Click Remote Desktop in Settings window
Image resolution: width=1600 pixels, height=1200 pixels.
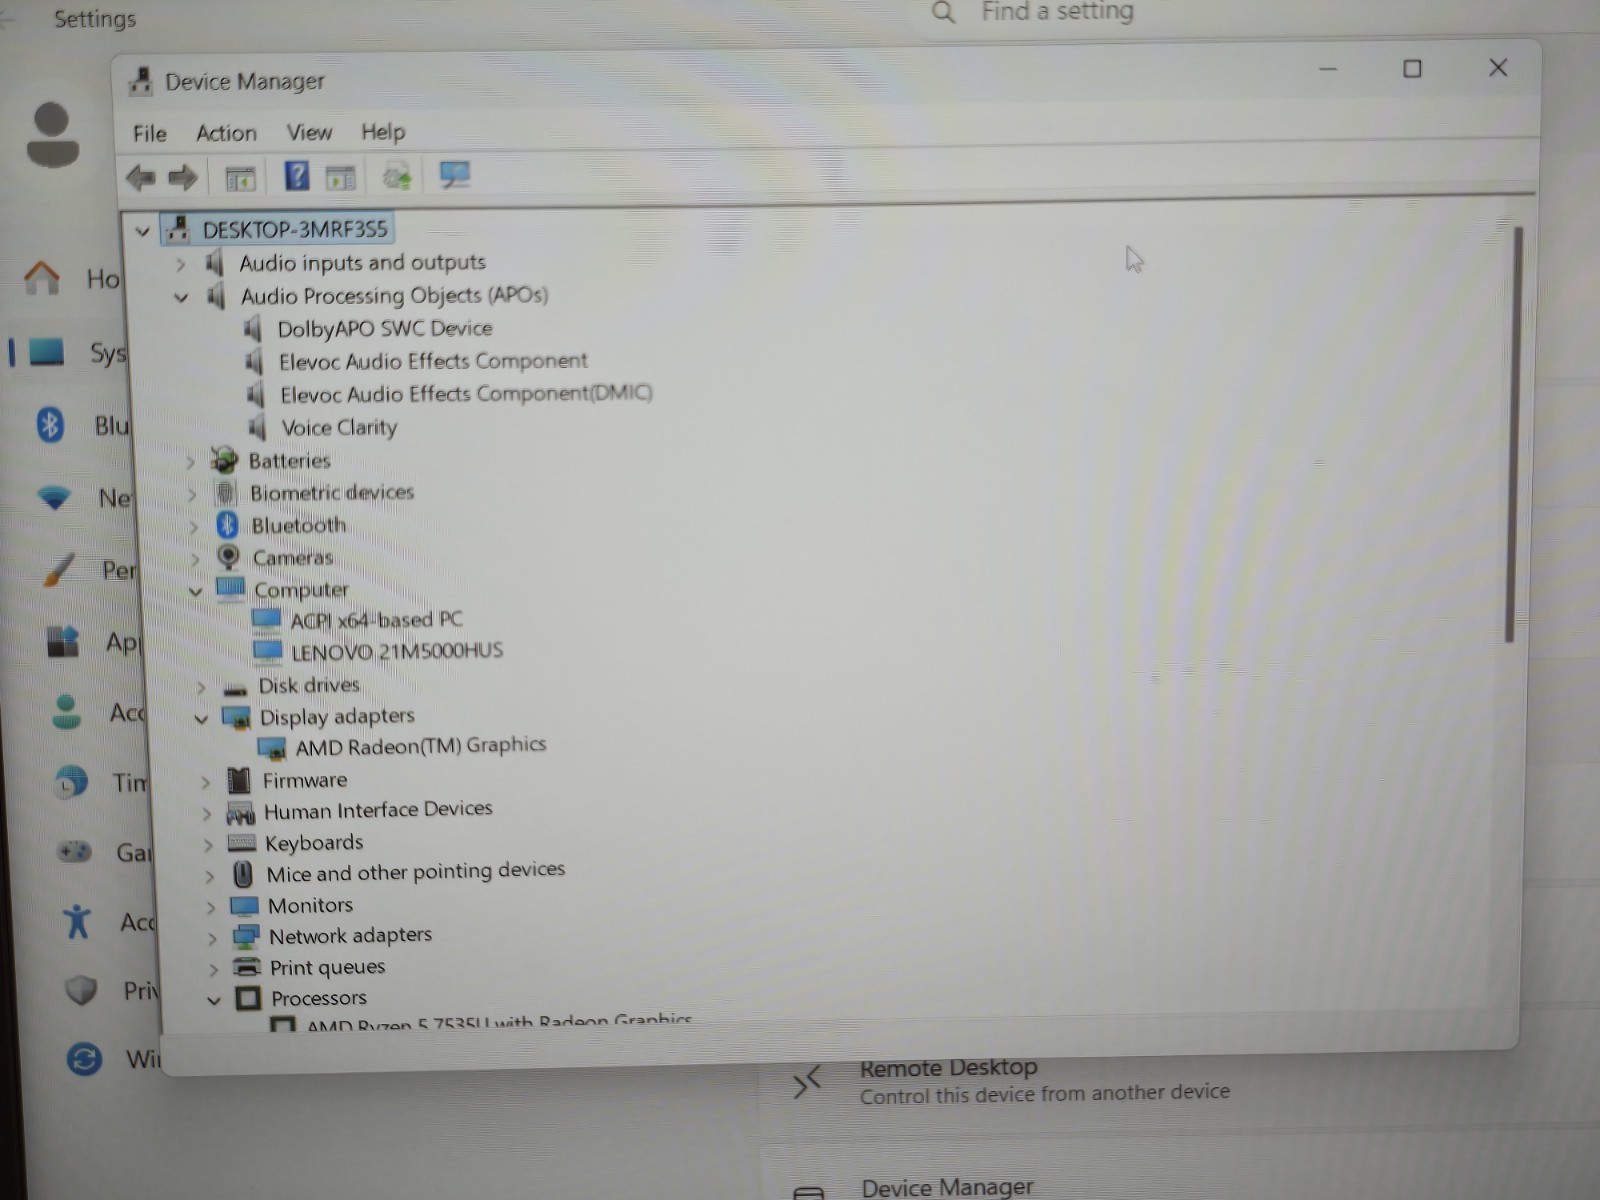pyautogui.click(x=949, y=1067)
